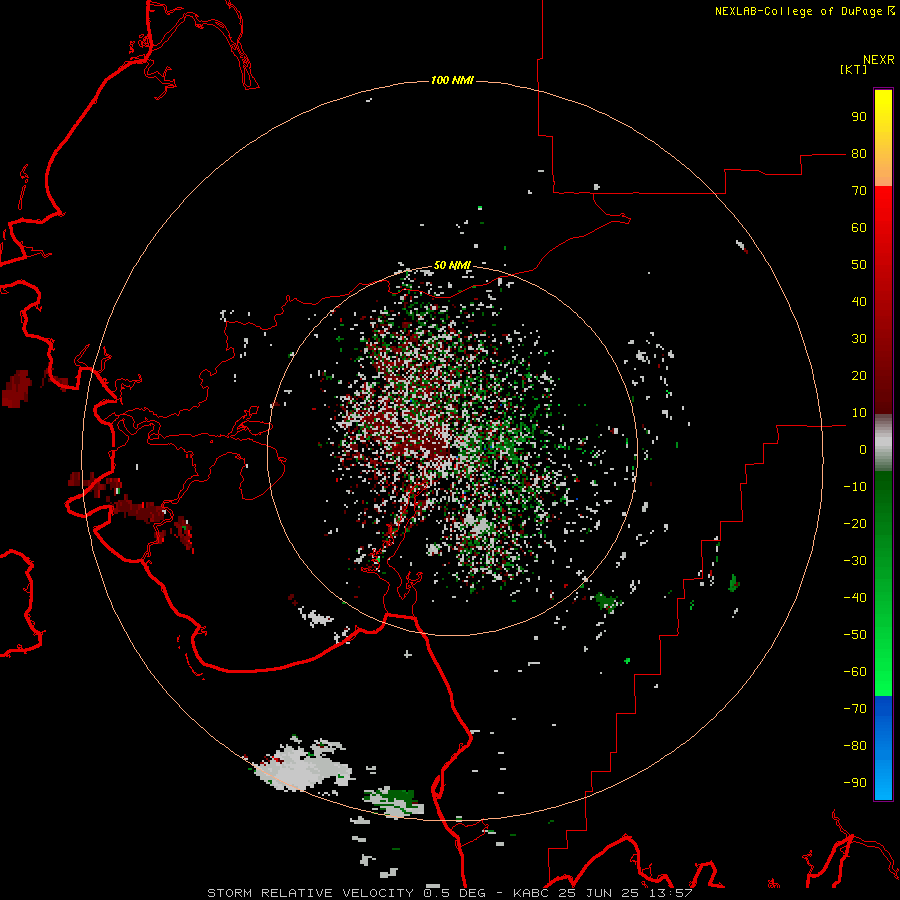
Task: Click the "25 JUN 25 13:57" timestamp in the caption
Action: click(x=626, y=893)
